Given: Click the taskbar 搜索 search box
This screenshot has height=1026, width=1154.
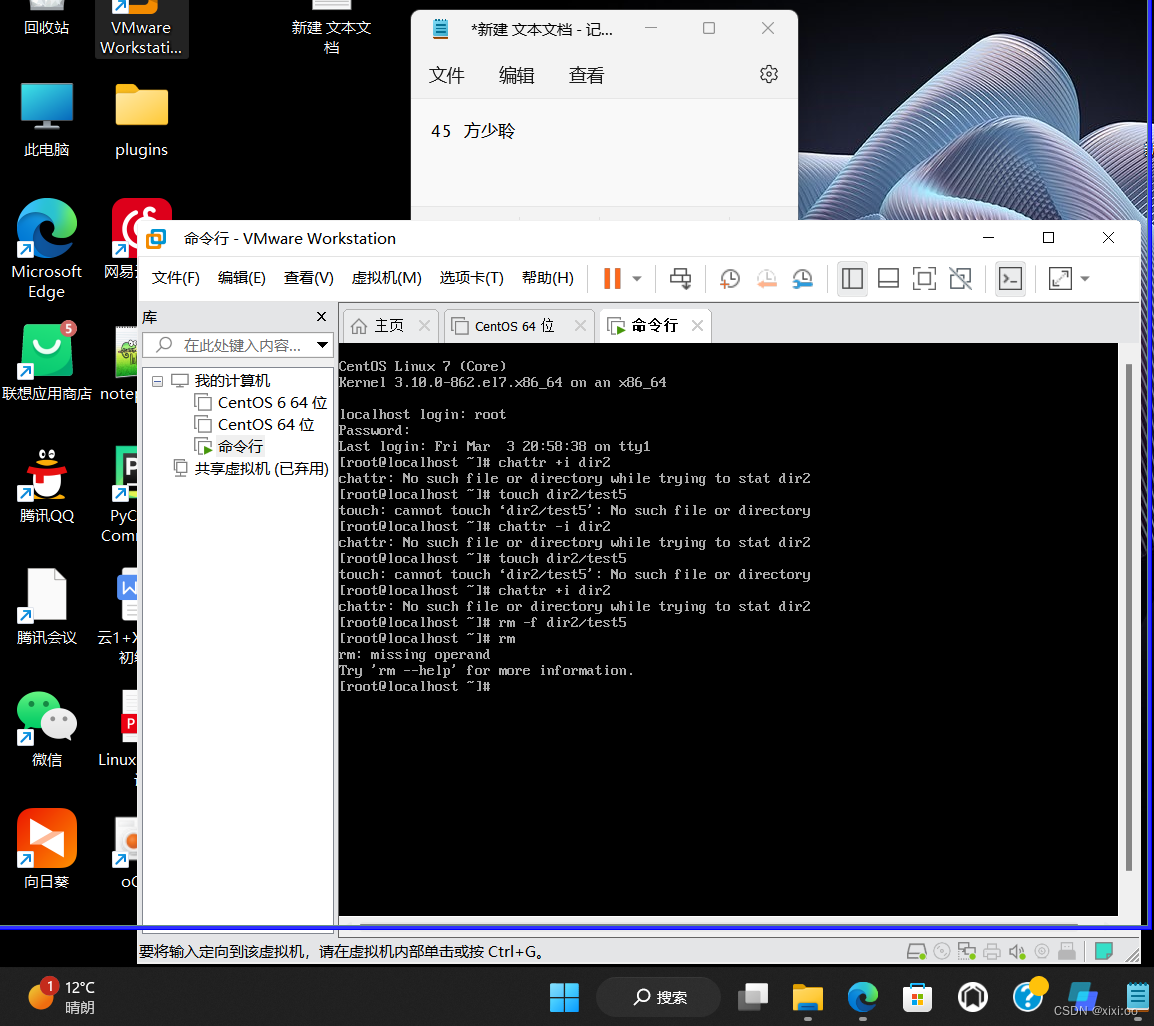Looking at the screenshot, I should [x=658, y=997].
